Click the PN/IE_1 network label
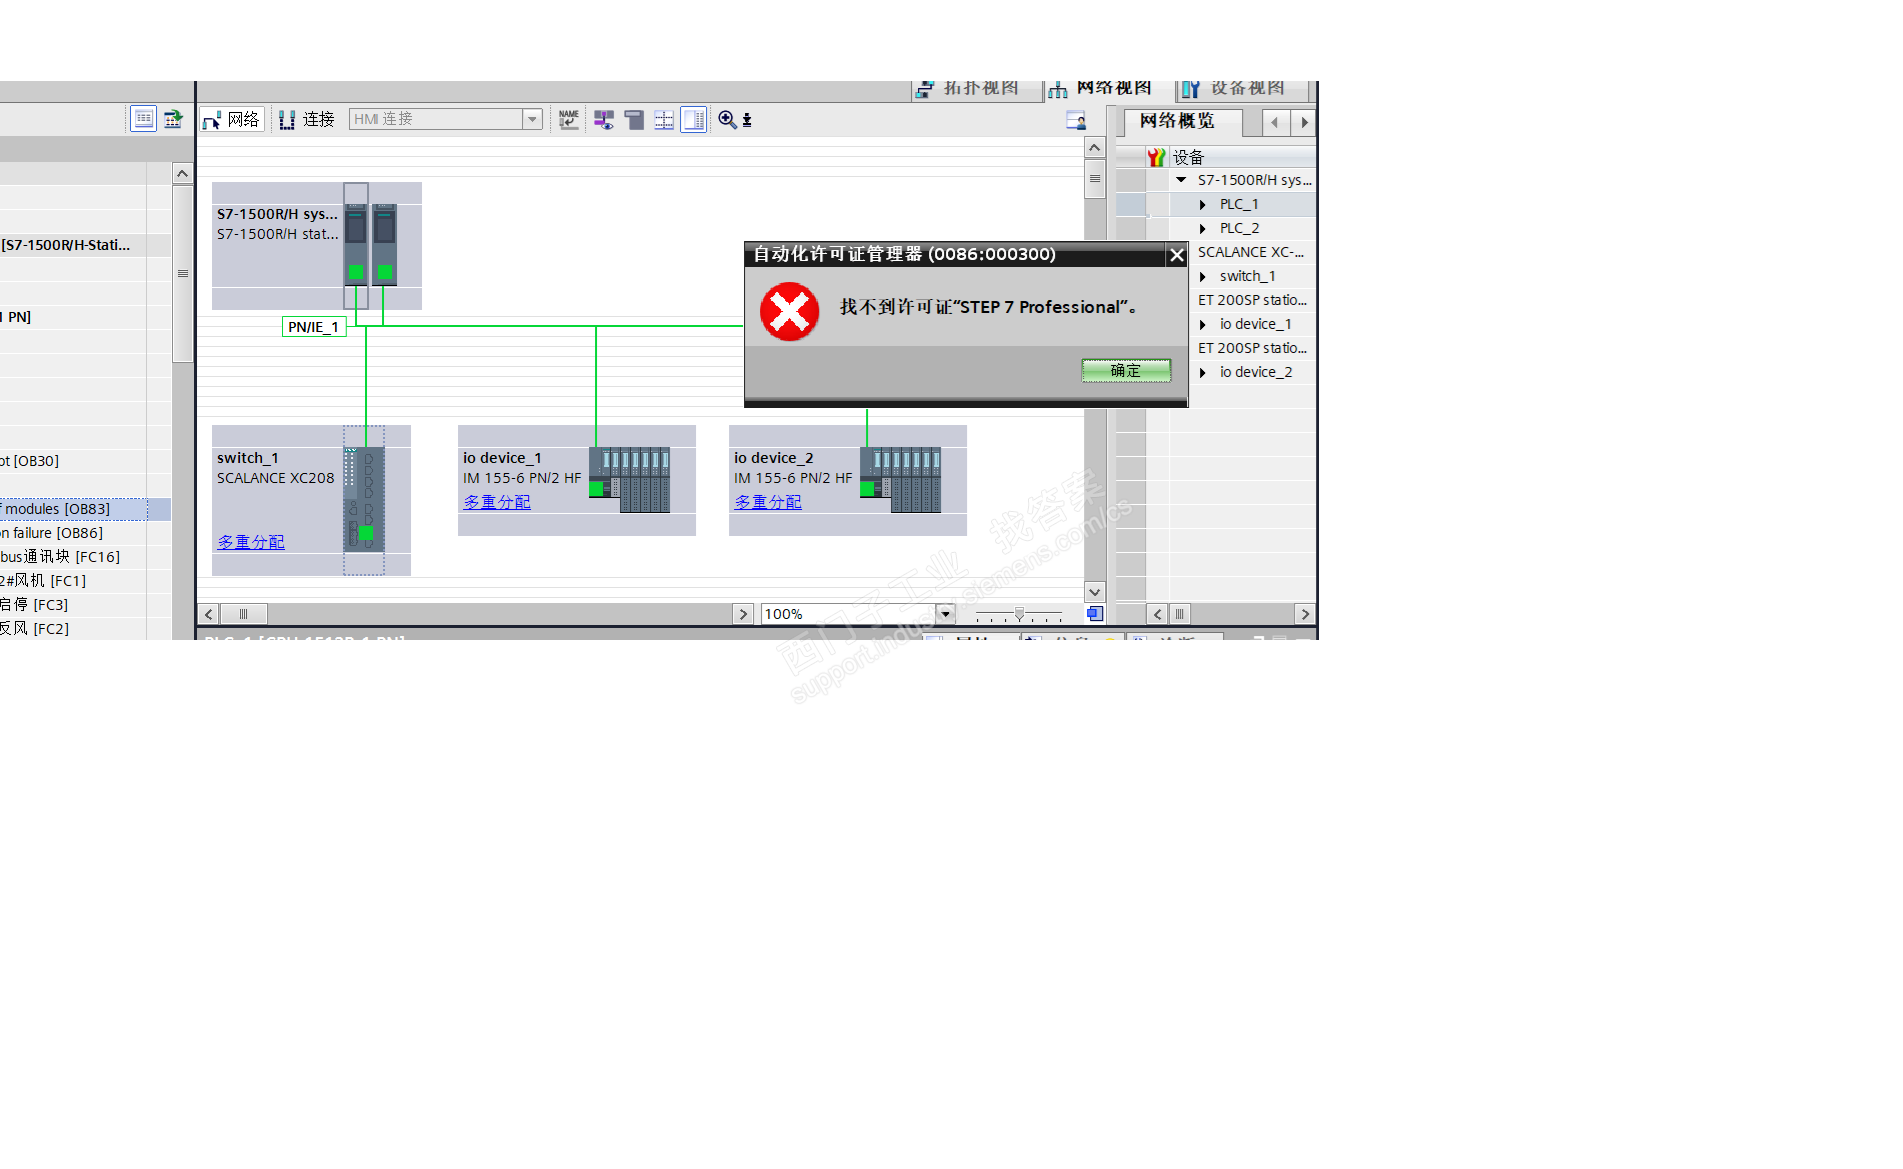Image resolution: width=1903 pixels, height=1169 pixels. [x=314, y=327]
